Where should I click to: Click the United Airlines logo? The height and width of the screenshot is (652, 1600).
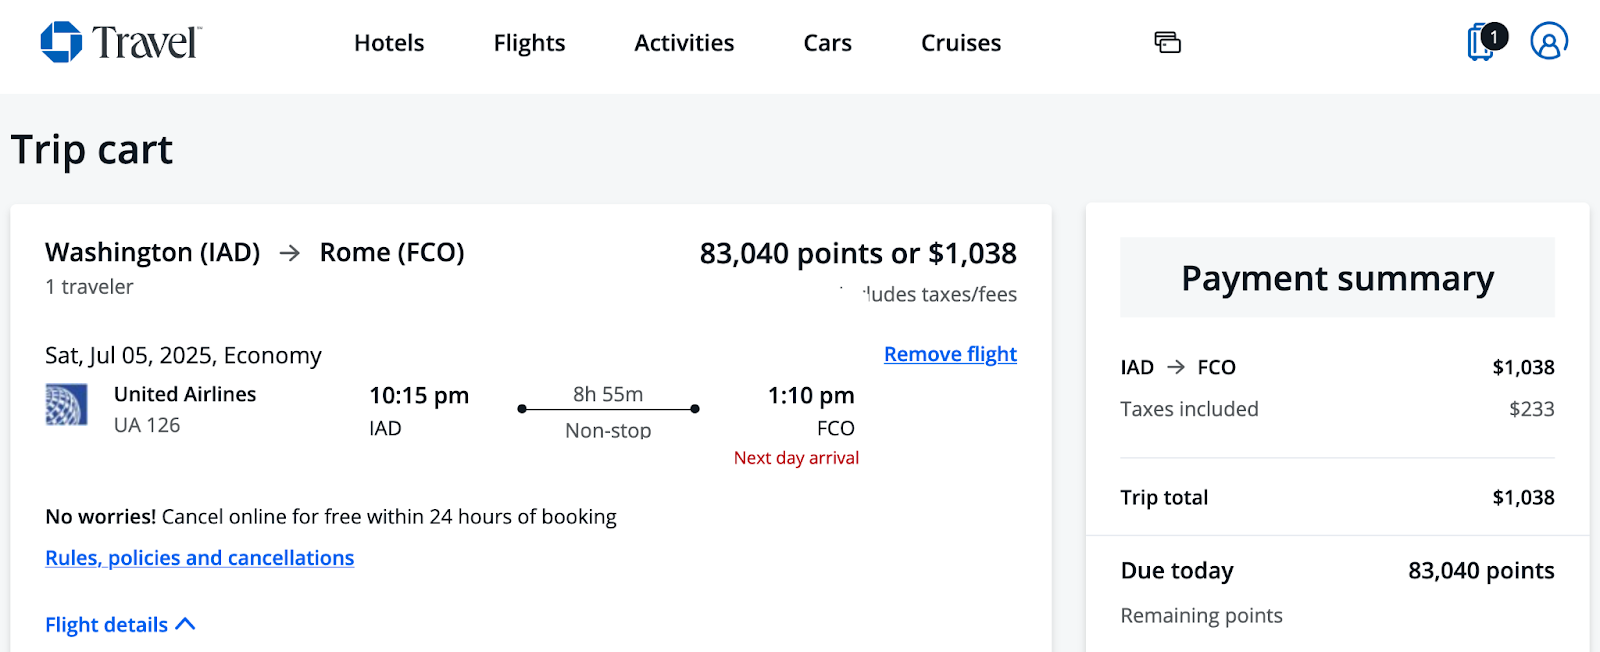tap(66, 405)
